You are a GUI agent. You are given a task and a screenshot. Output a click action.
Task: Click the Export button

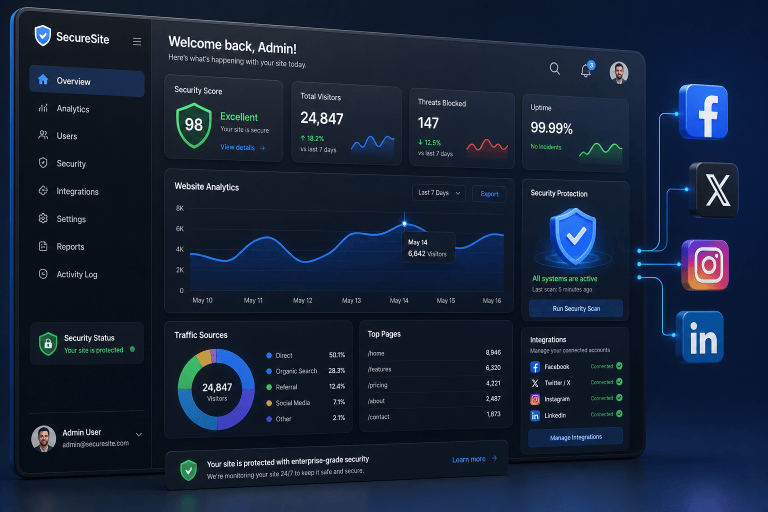point(489,194)
